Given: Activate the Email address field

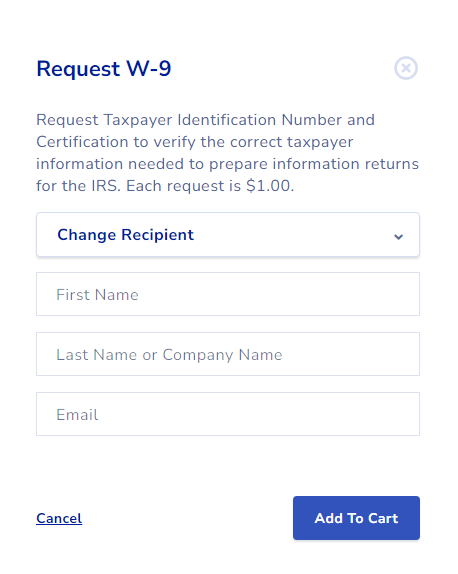Looking at the screenshot, I should [x=228, y=414].
